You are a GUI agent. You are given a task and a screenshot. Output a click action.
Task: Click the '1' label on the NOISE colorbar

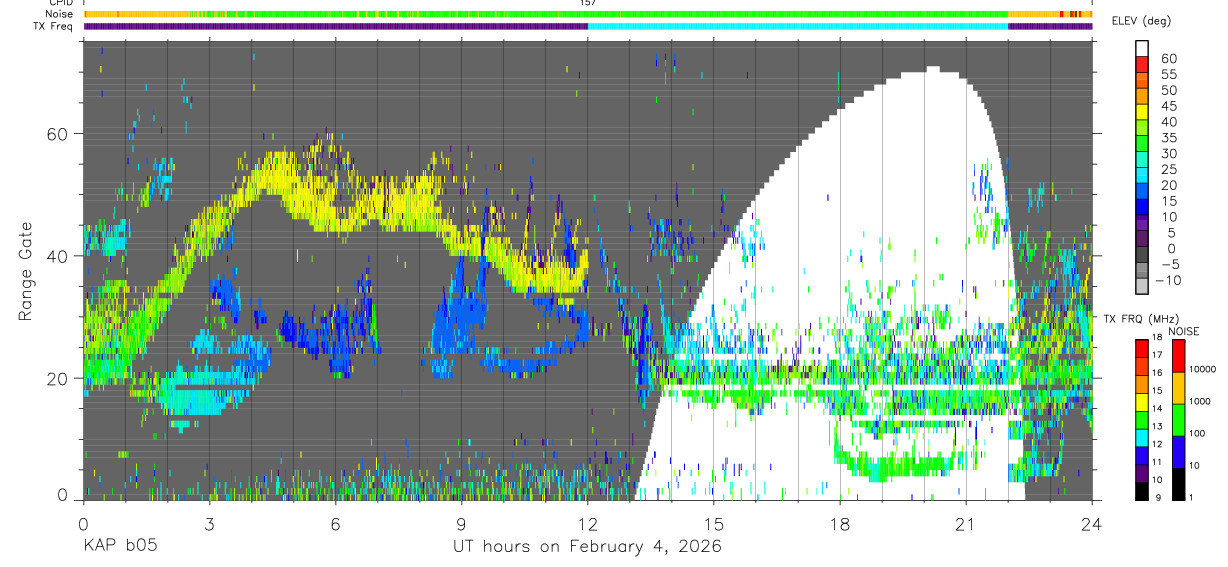(x=1193, y=497)
